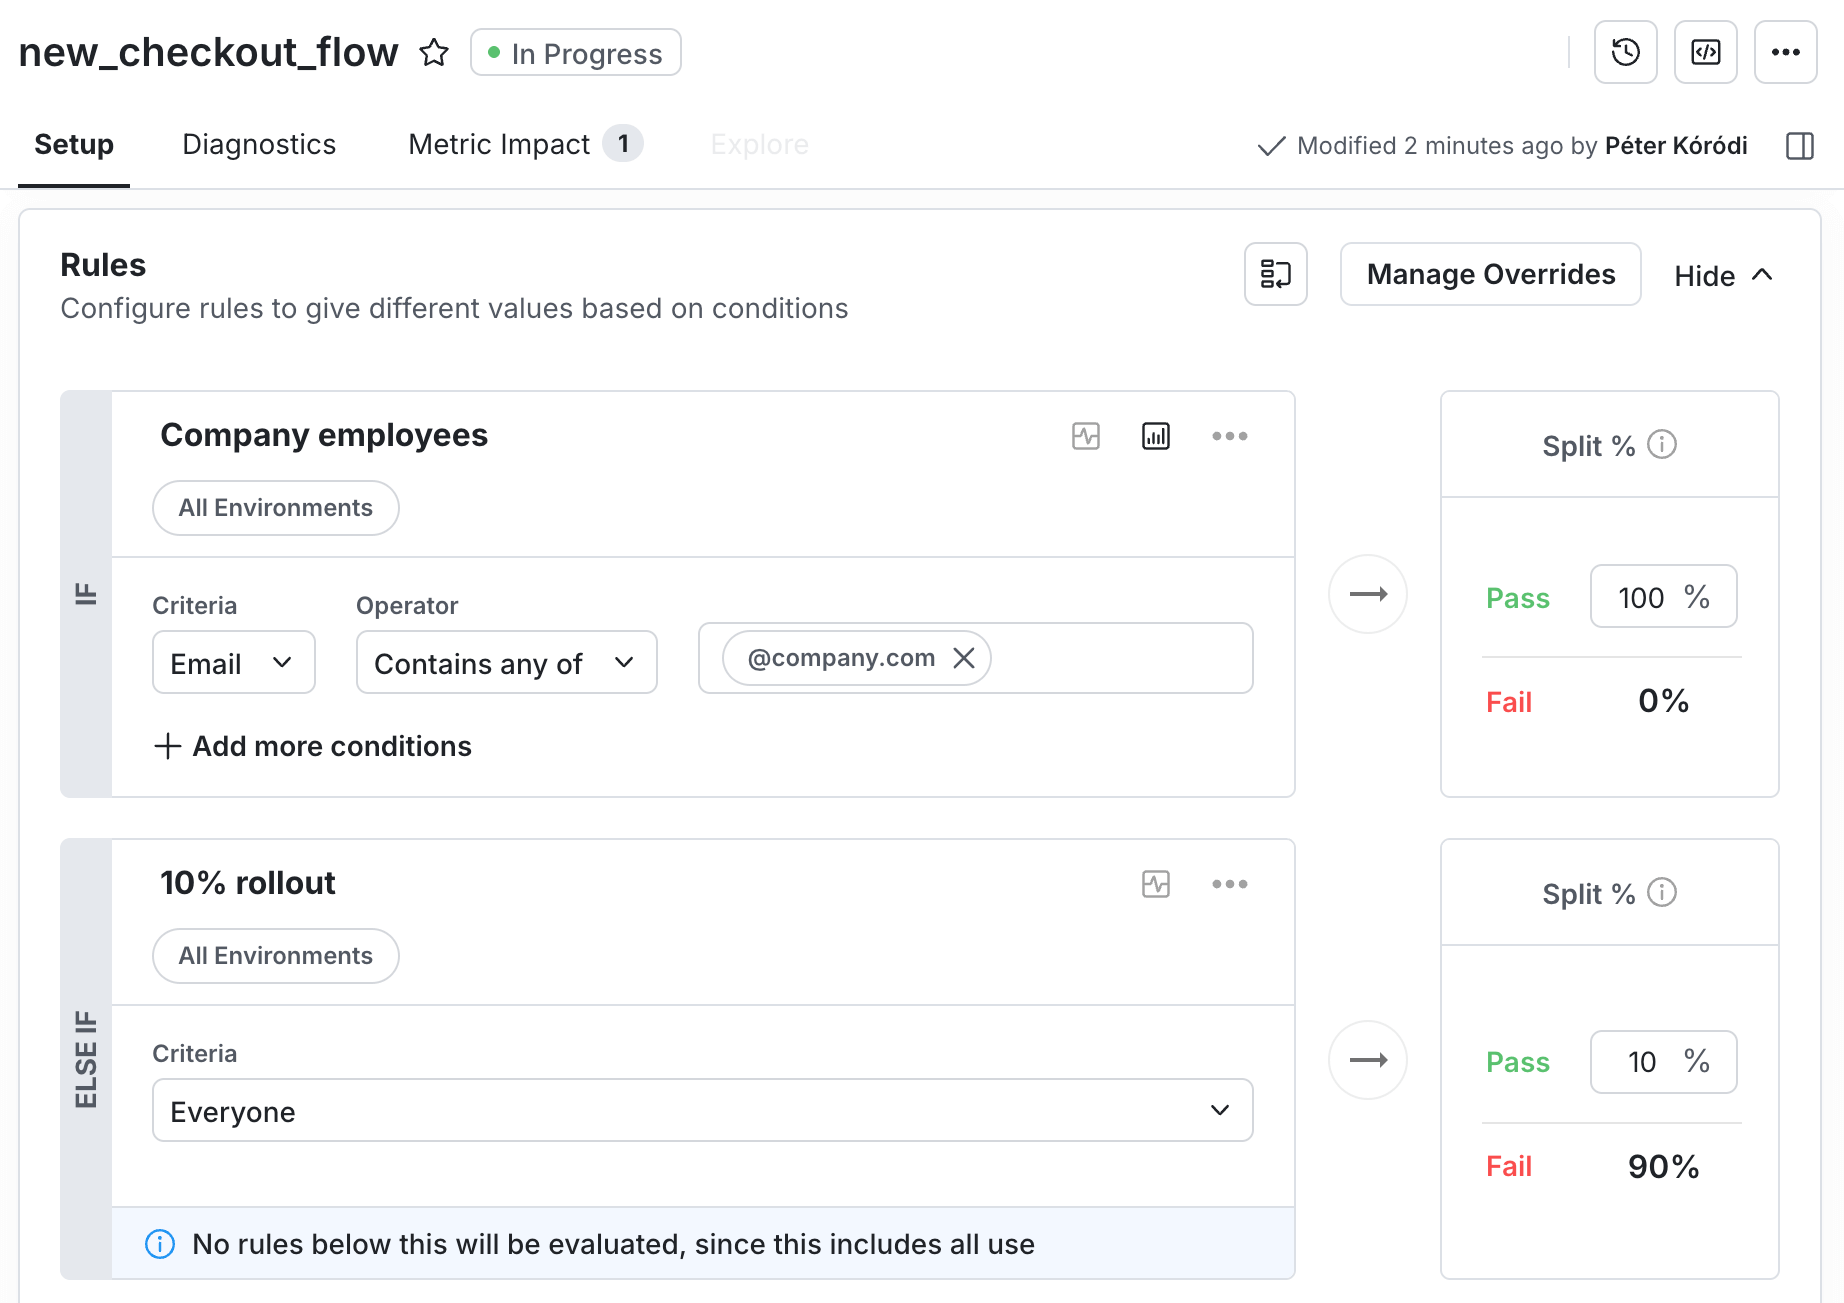Viewport: 1844px width, 1303px height.
Task: Remove the @company.com value tag
Action: pyautogui.click(x=964, y=658)
